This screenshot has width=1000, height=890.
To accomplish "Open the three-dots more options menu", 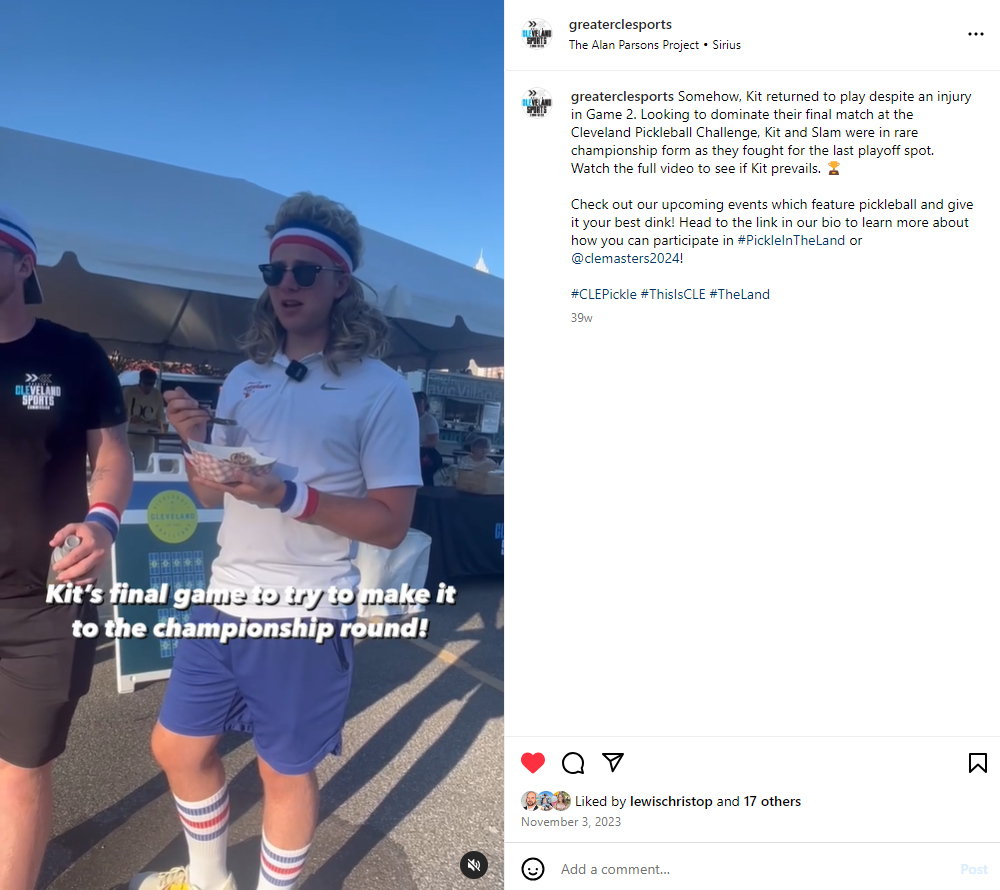I will tap(975, 34).
